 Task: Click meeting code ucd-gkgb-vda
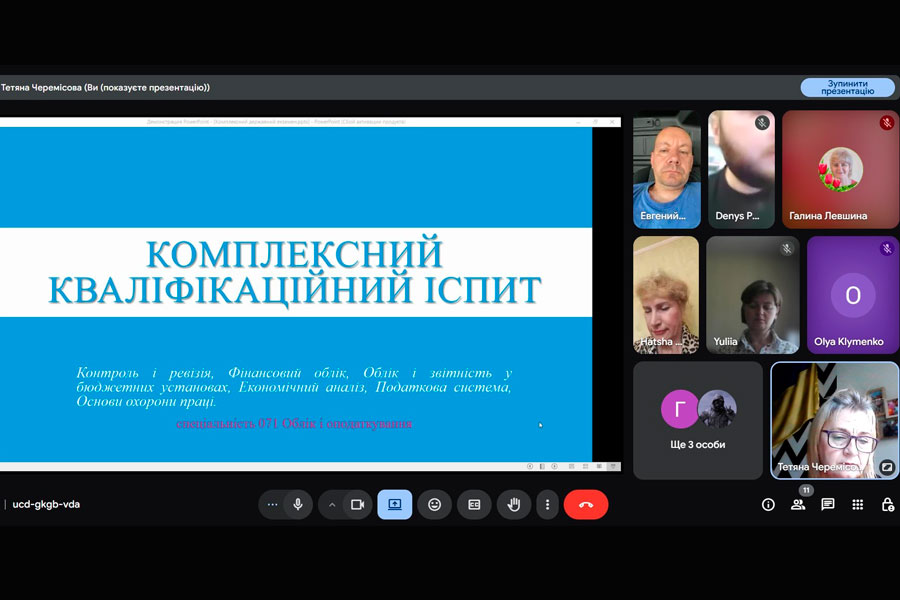pyautogui.click(x=46, y=504)
